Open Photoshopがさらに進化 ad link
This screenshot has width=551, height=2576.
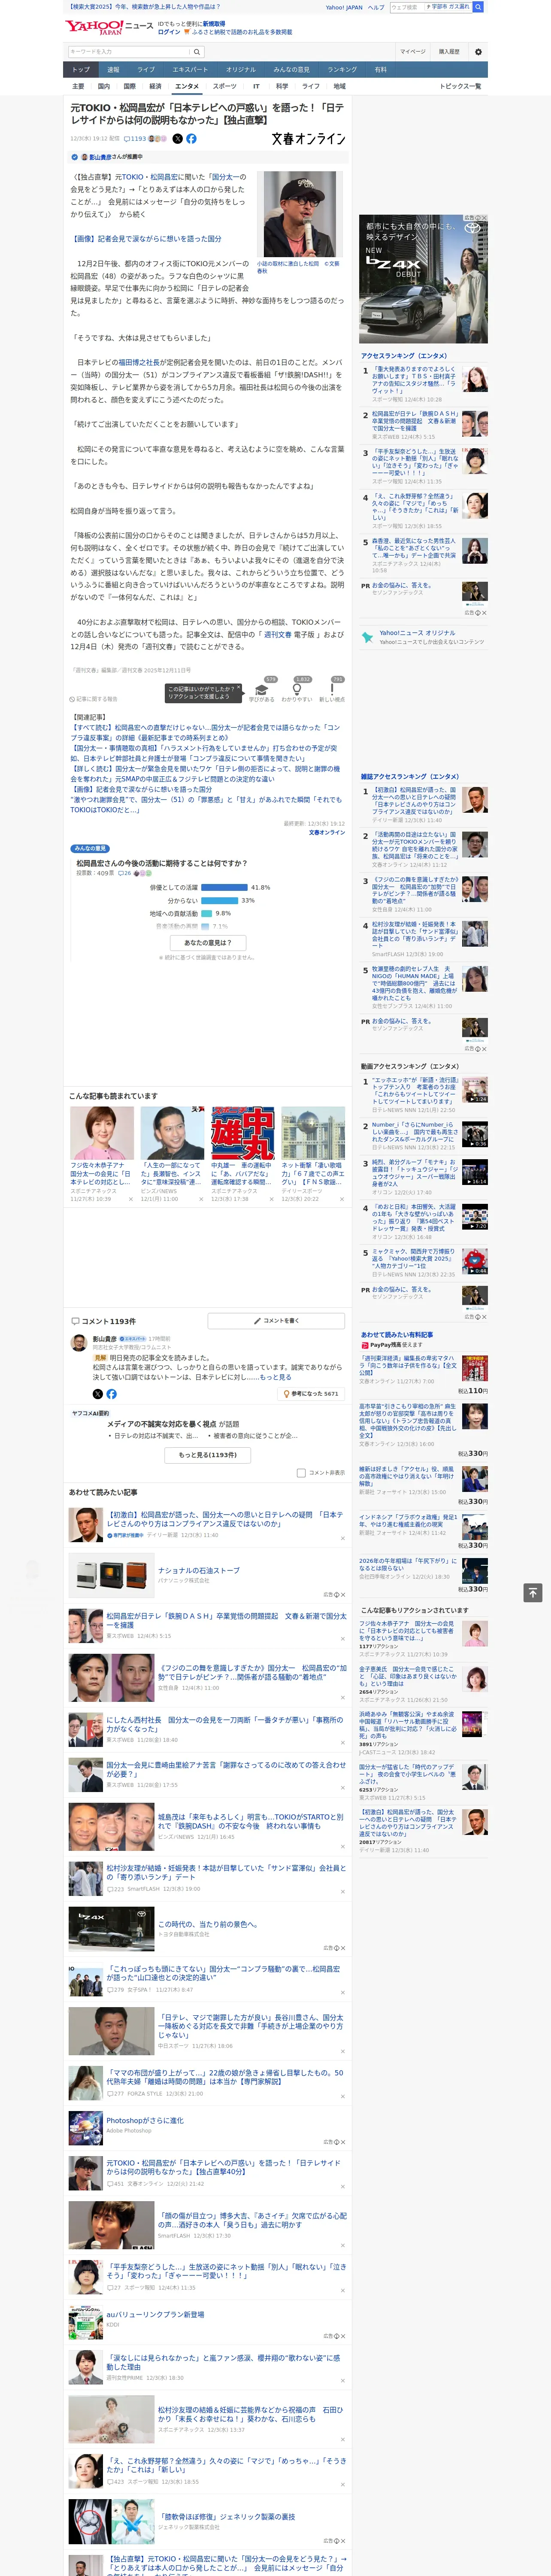[145, 2119]
